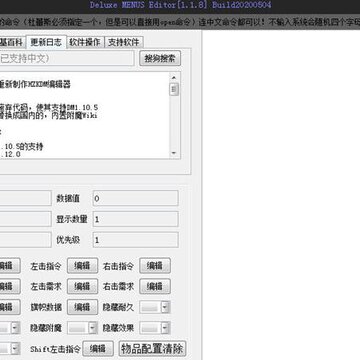
Task: Edit the 旗帜数据 banner data
Action: 82,307
